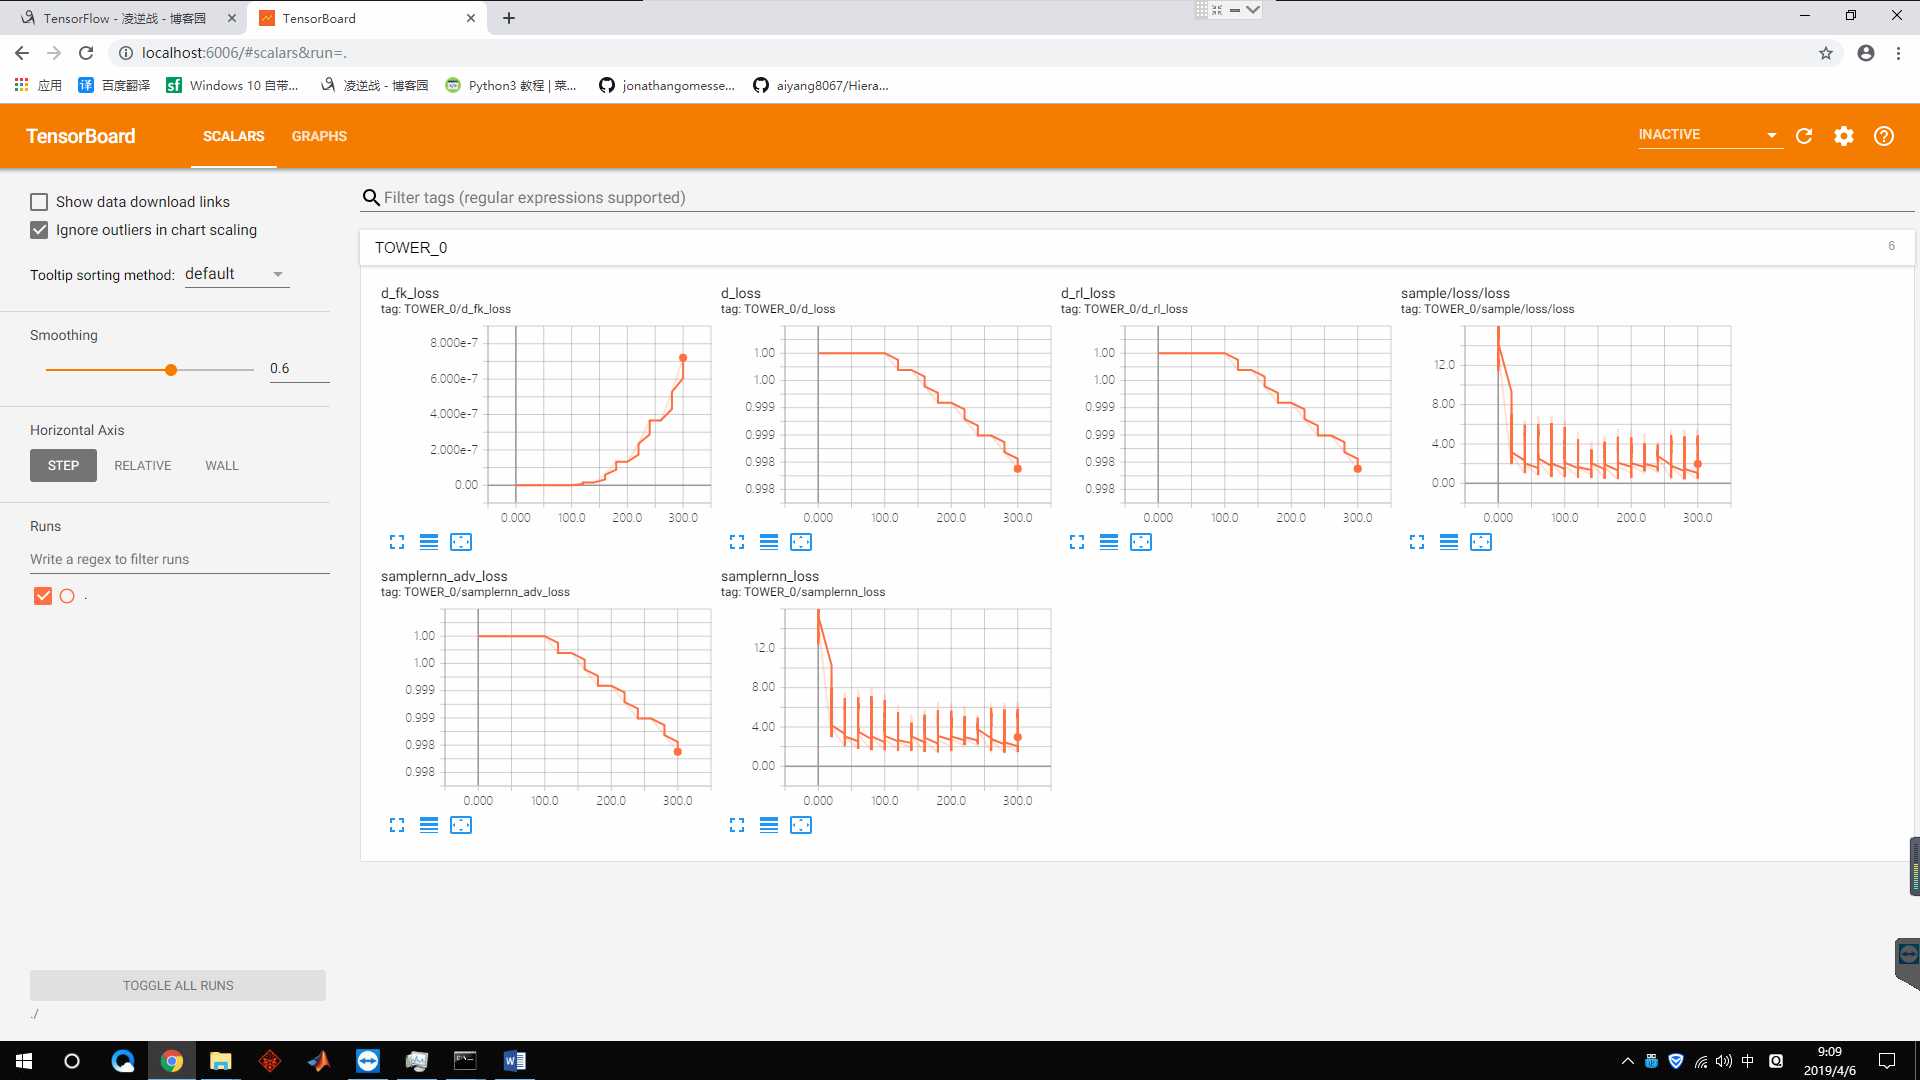Image resolution: width=1920 pixels, height=1080 pixels.
Task: Open Windows notification center
Action: pos(1887,1061)
